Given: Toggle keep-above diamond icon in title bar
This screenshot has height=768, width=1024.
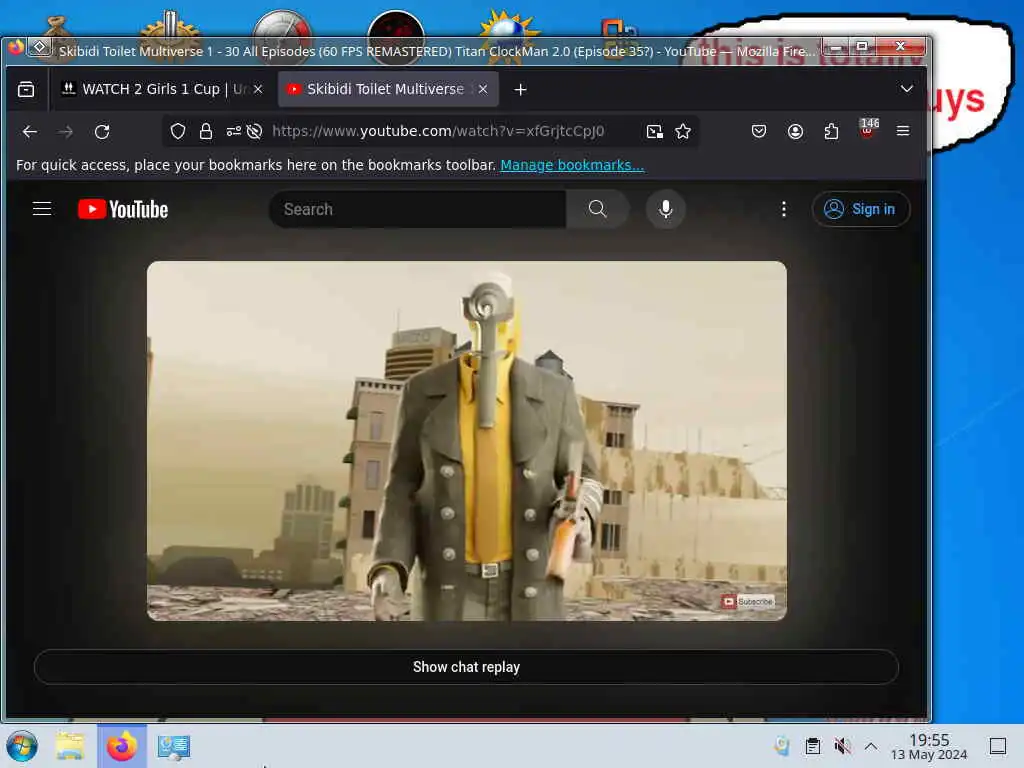Looking at the screenshot, I should [x=40, y=47].
